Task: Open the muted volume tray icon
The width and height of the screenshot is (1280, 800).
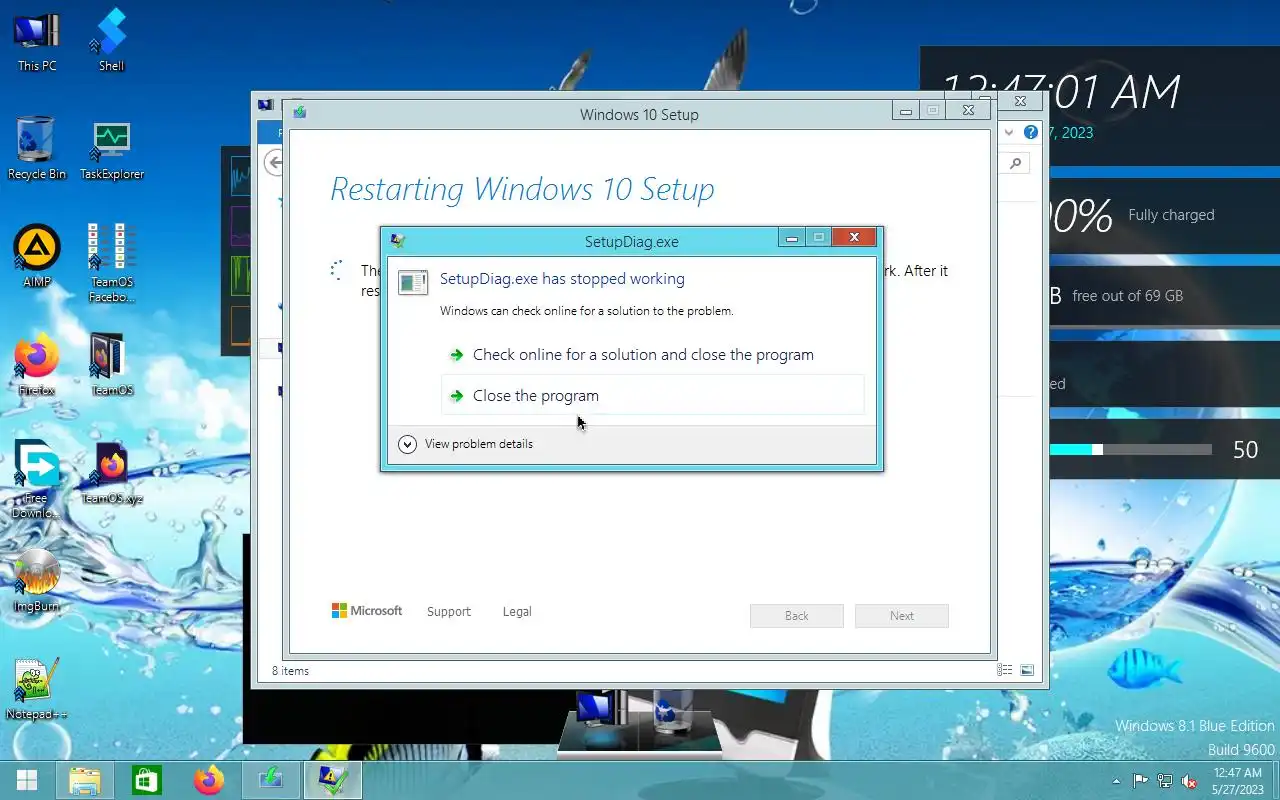Action: tap(1190, 781)
